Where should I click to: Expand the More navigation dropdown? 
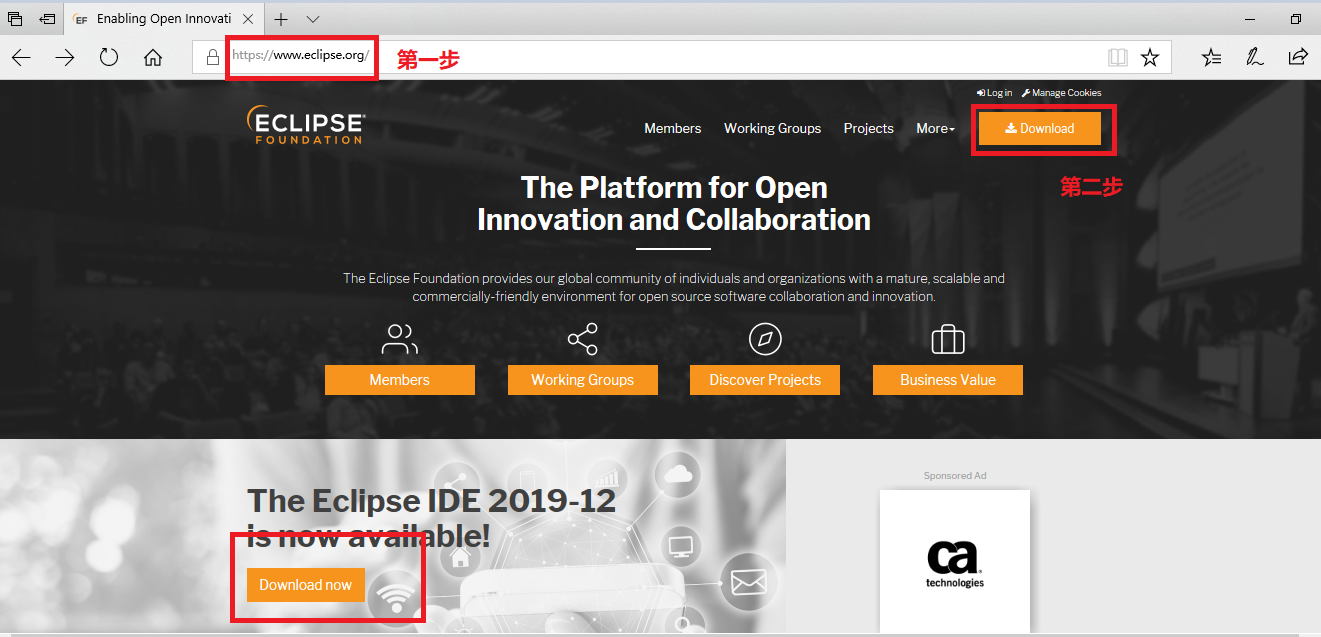tap(935, 128)
